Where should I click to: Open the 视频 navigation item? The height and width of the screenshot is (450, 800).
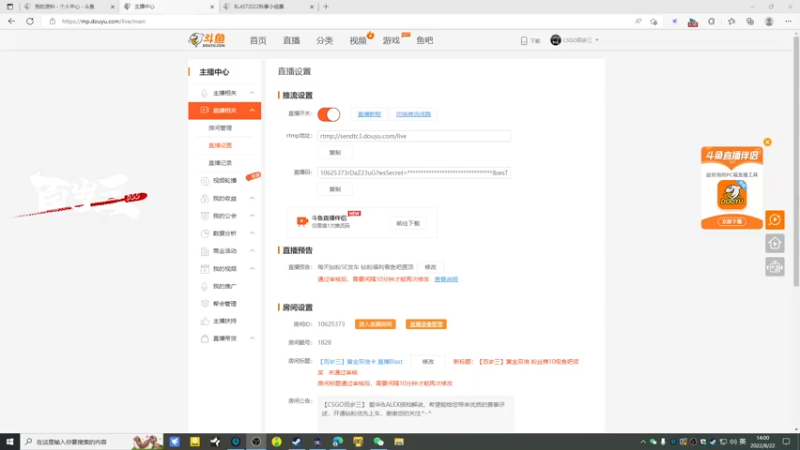coord(358,40)
